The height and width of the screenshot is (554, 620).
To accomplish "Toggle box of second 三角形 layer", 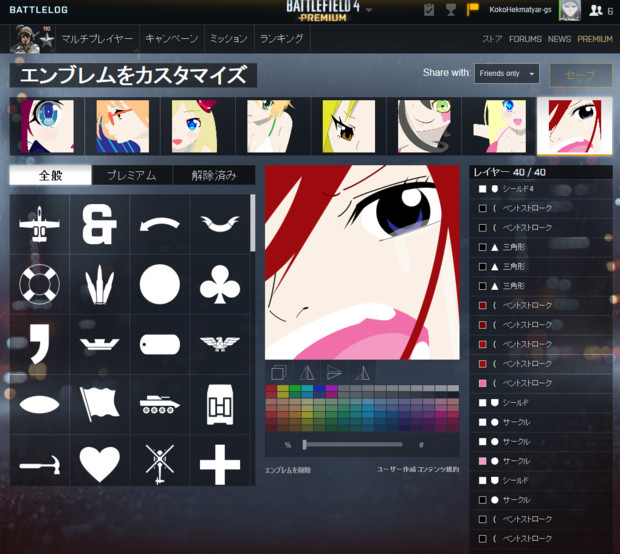I will point(482,267).
